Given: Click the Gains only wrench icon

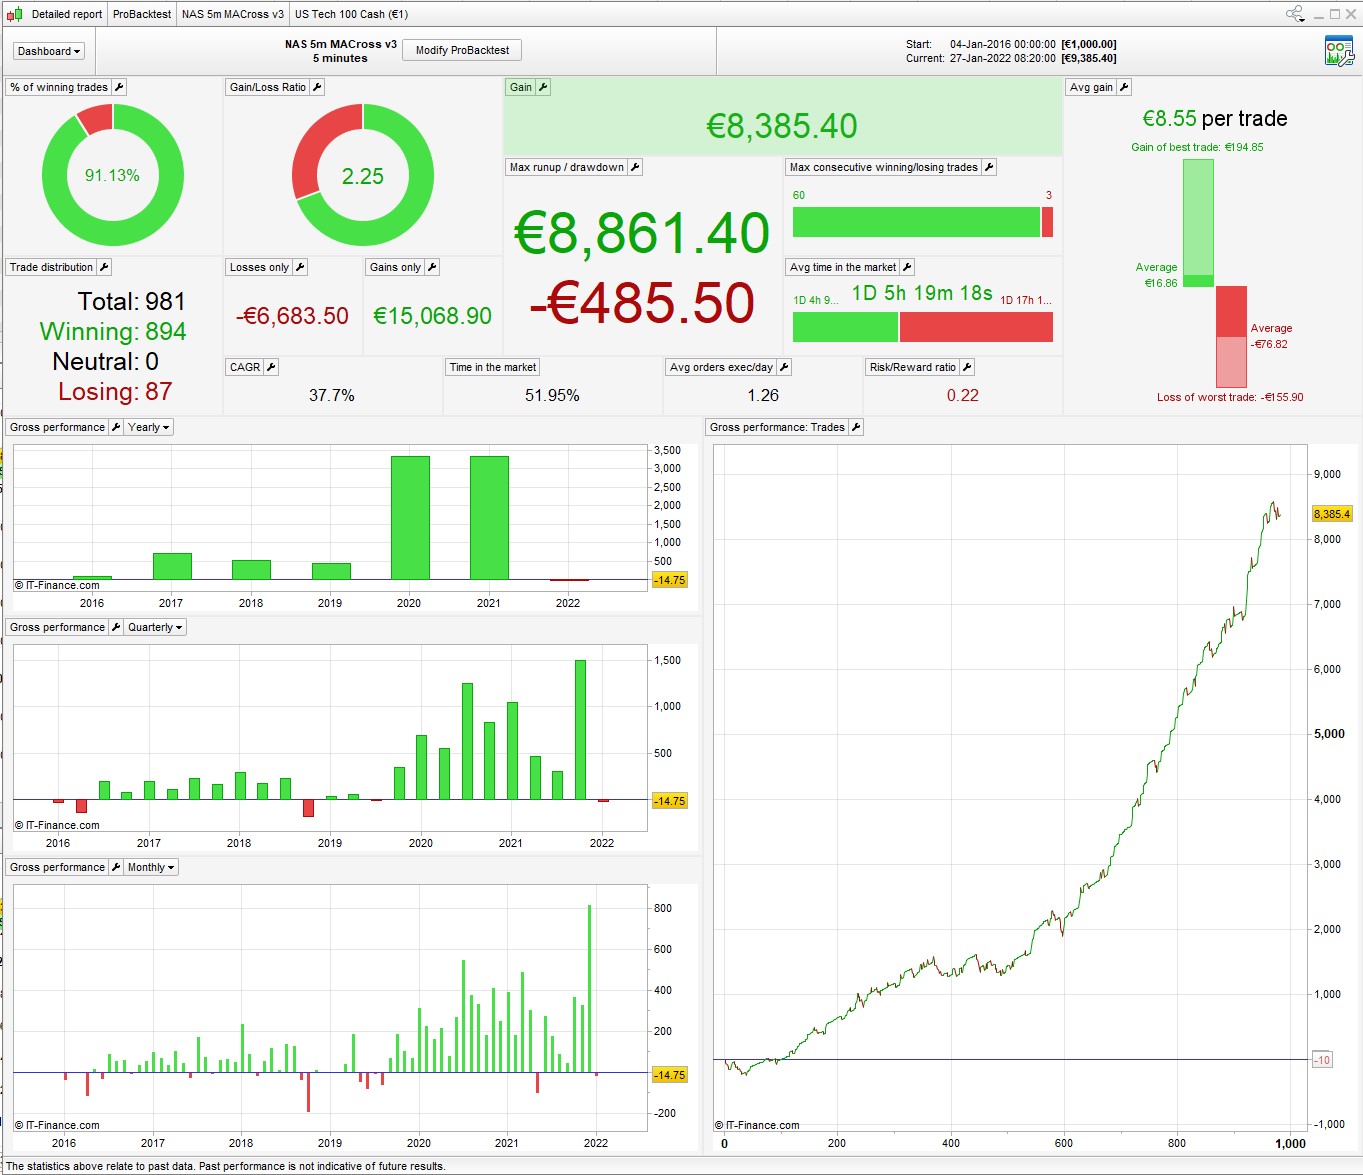Looking at the screenshot, I should coord(432,267).
